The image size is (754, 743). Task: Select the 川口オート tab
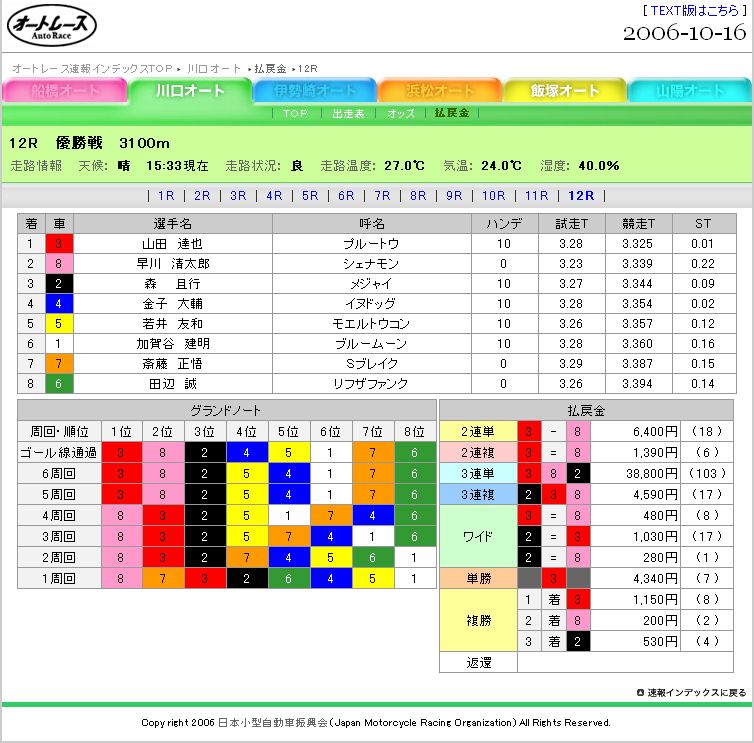[x=190, y=90]
